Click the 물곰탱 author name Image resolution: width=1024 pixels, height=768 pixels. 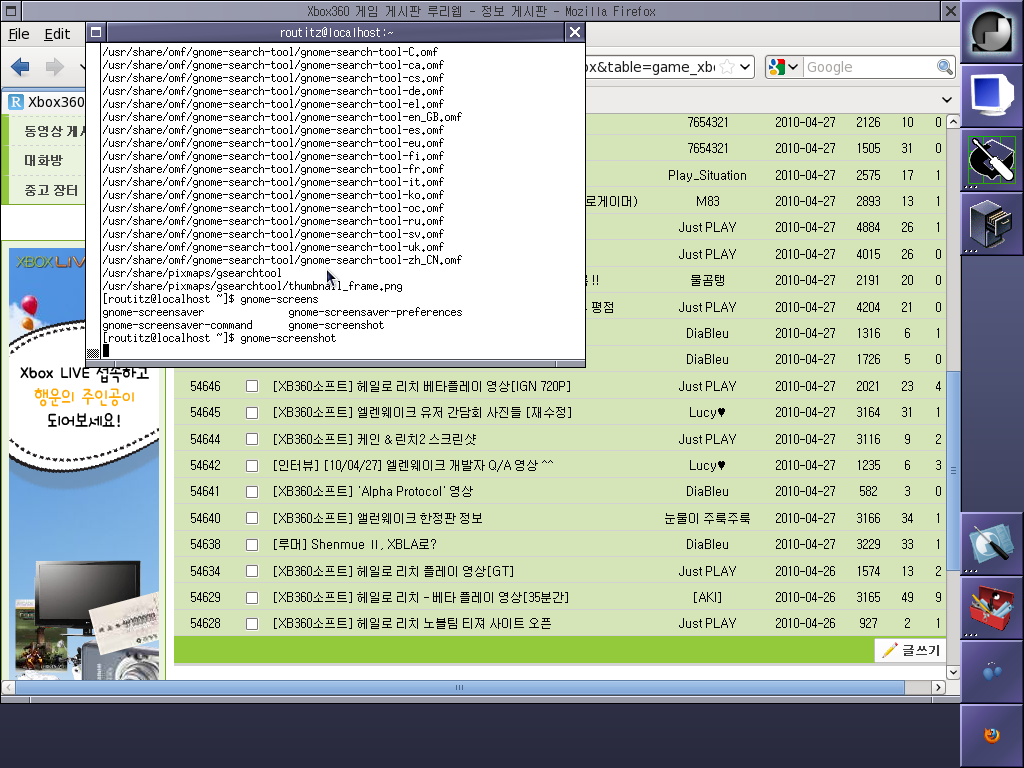(x=707, y=280)
